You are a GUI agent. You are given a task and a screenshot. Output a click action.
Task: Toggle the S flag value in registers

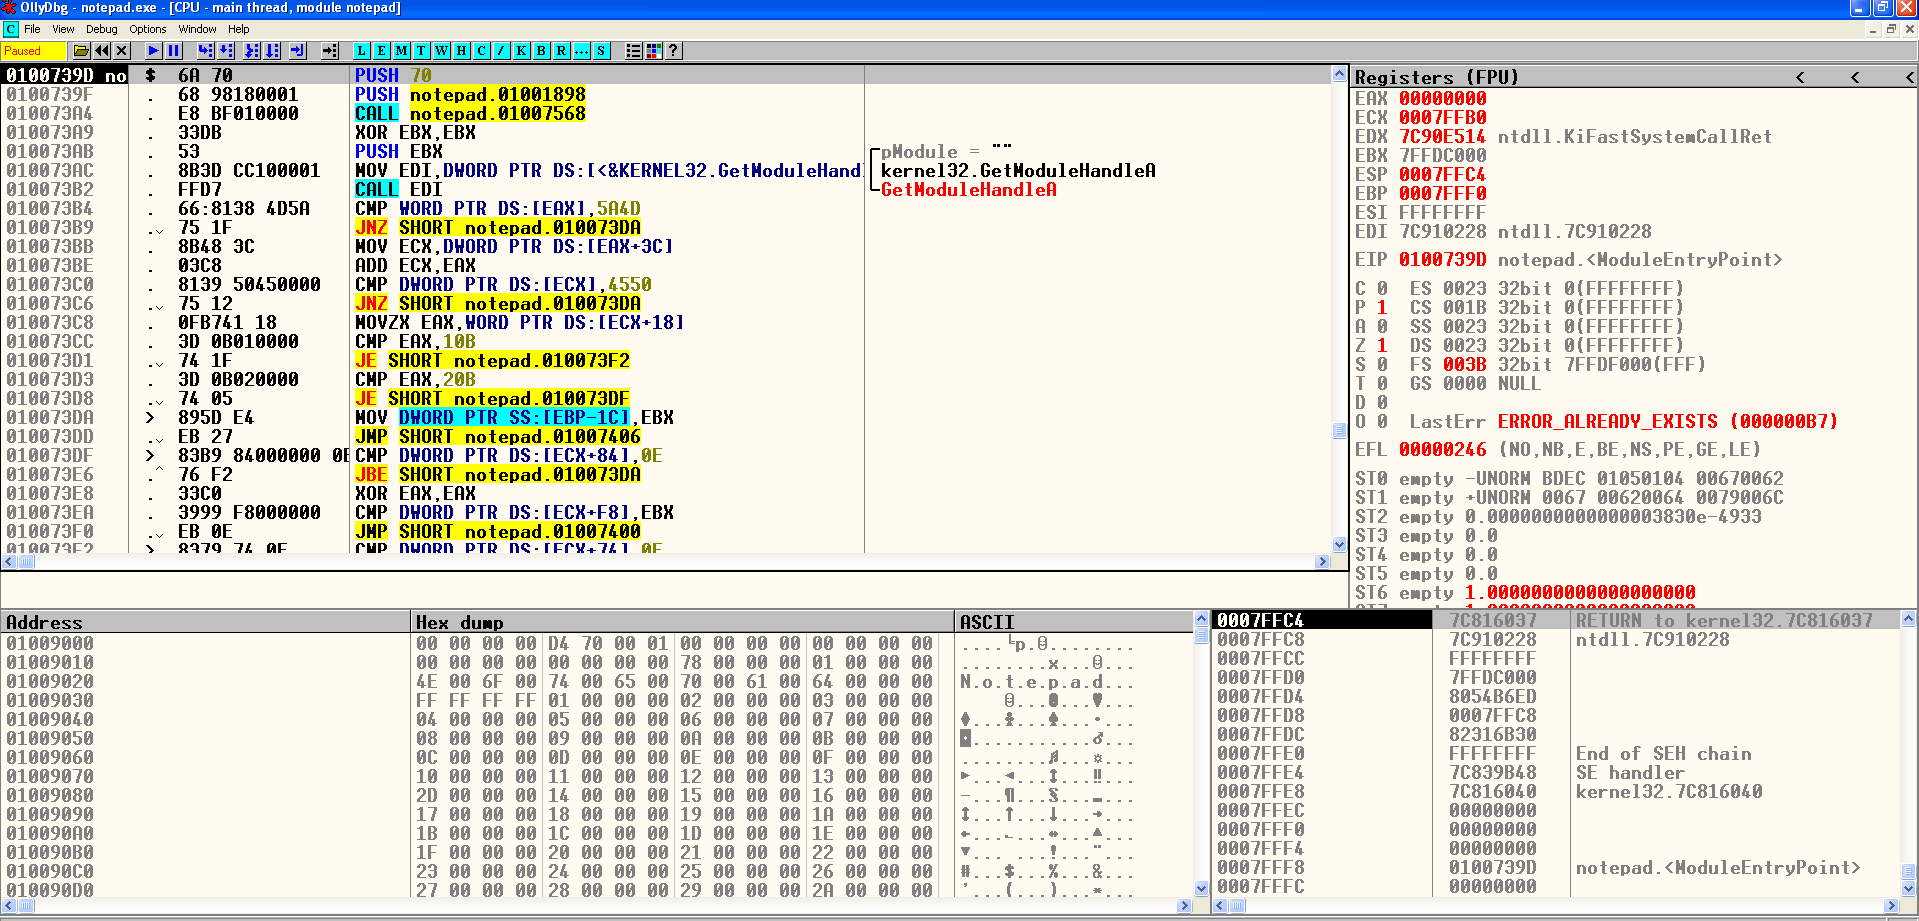tap(1382, 364)
